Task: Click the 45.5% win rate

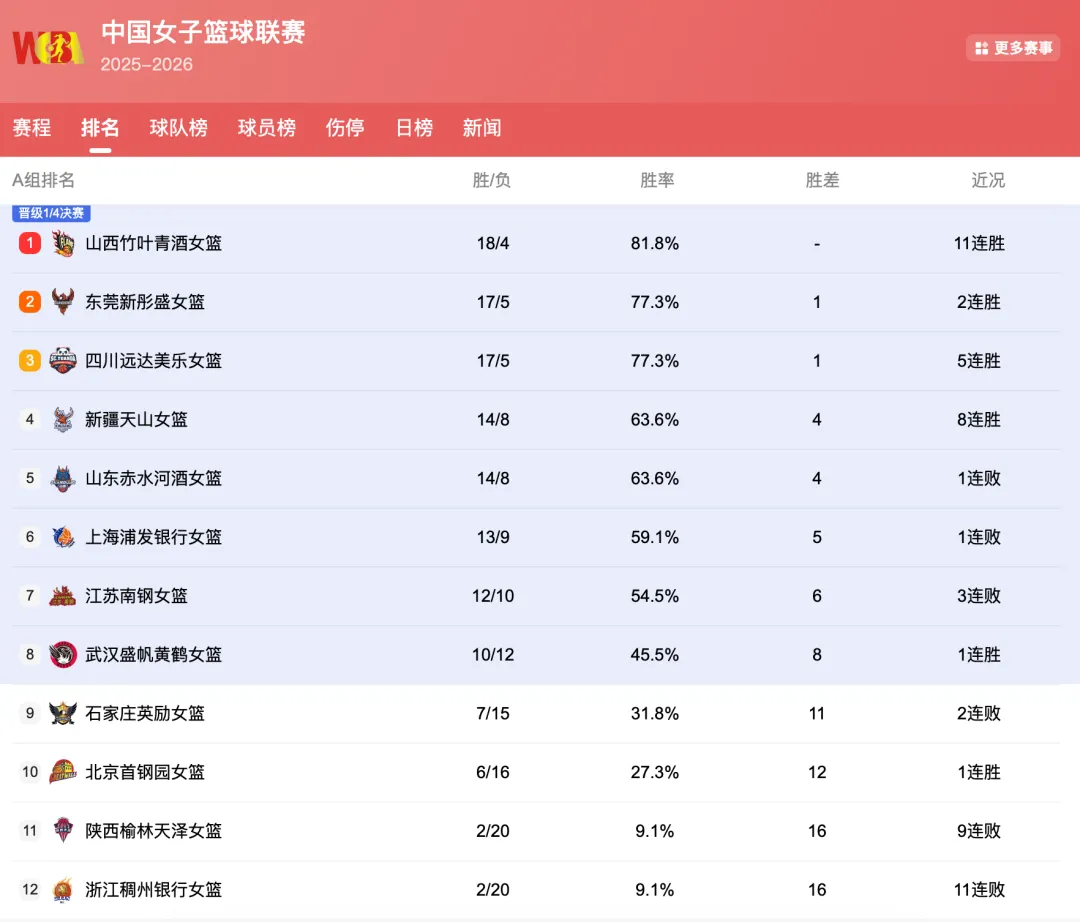Action: (655, 654)
